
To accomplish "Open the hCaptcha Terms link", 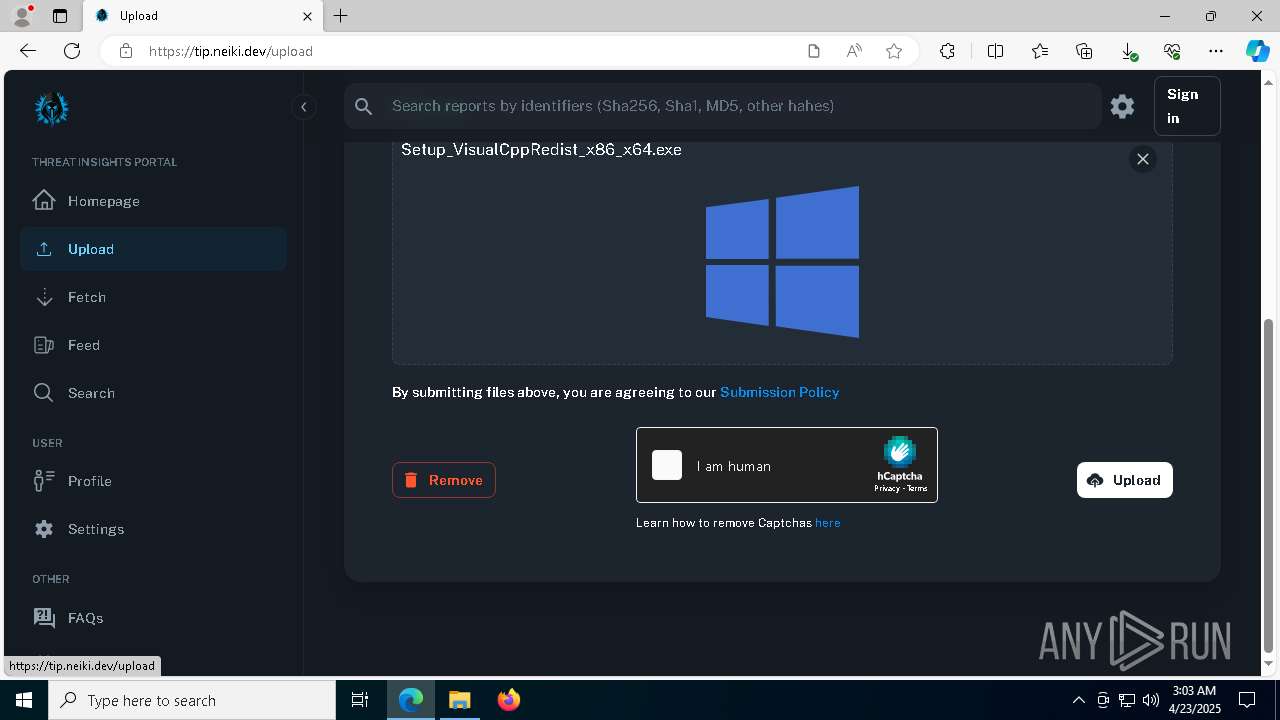I will click(917, 489).
